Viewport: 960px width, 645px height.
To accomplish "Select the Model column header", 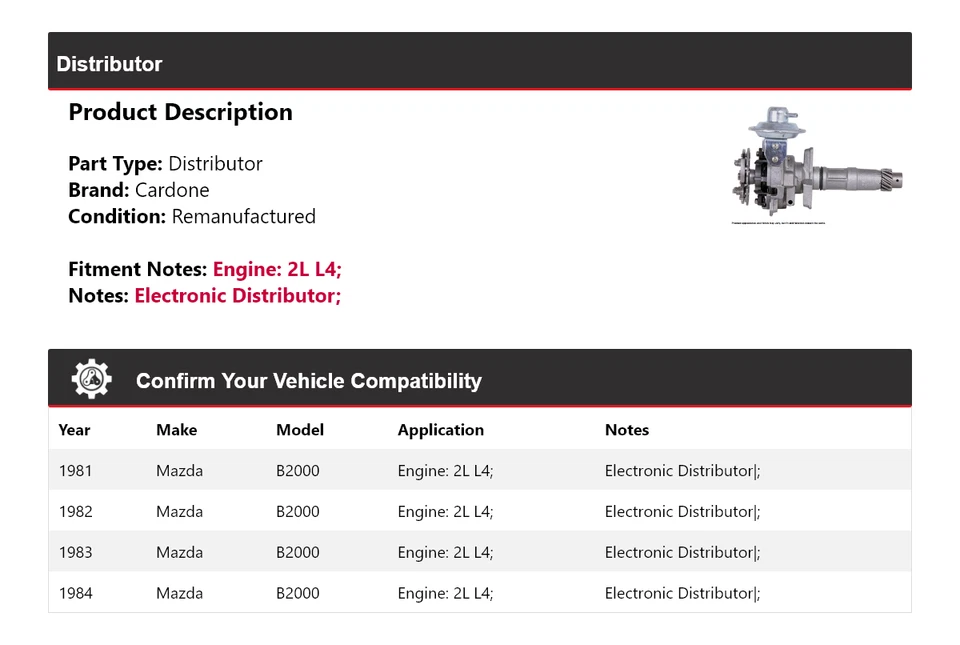I will tap(300, 430).
